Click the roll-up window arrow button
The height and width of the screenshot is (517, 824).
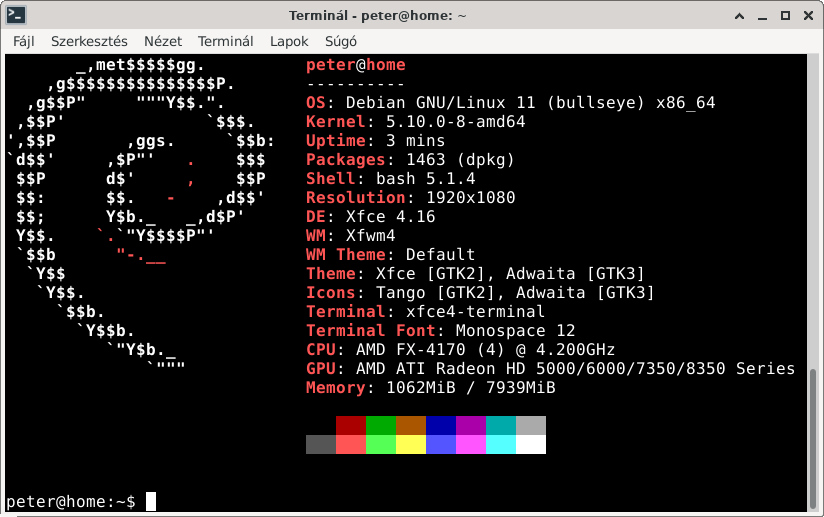739,16
